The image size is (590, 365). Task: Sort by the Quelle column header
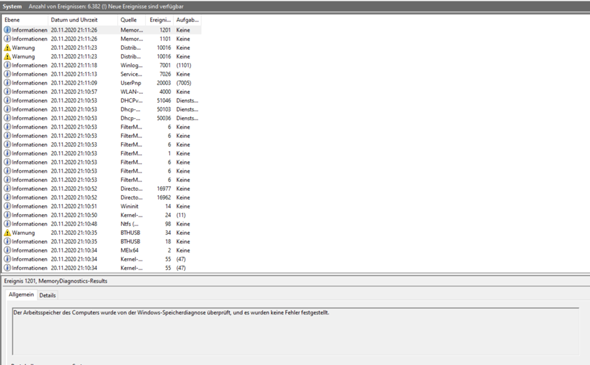[131, 20]
